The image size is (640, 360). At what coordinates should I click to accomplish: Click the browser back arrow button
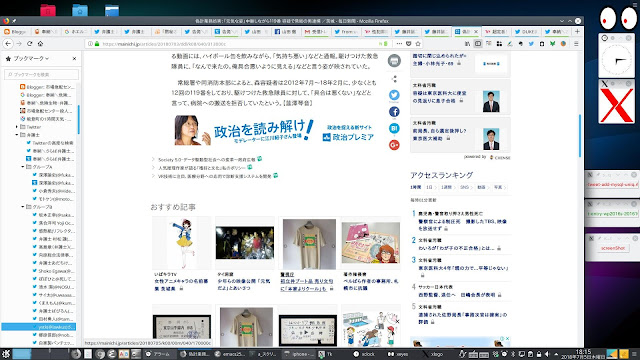pyautogui.click(x=8, y=44)
